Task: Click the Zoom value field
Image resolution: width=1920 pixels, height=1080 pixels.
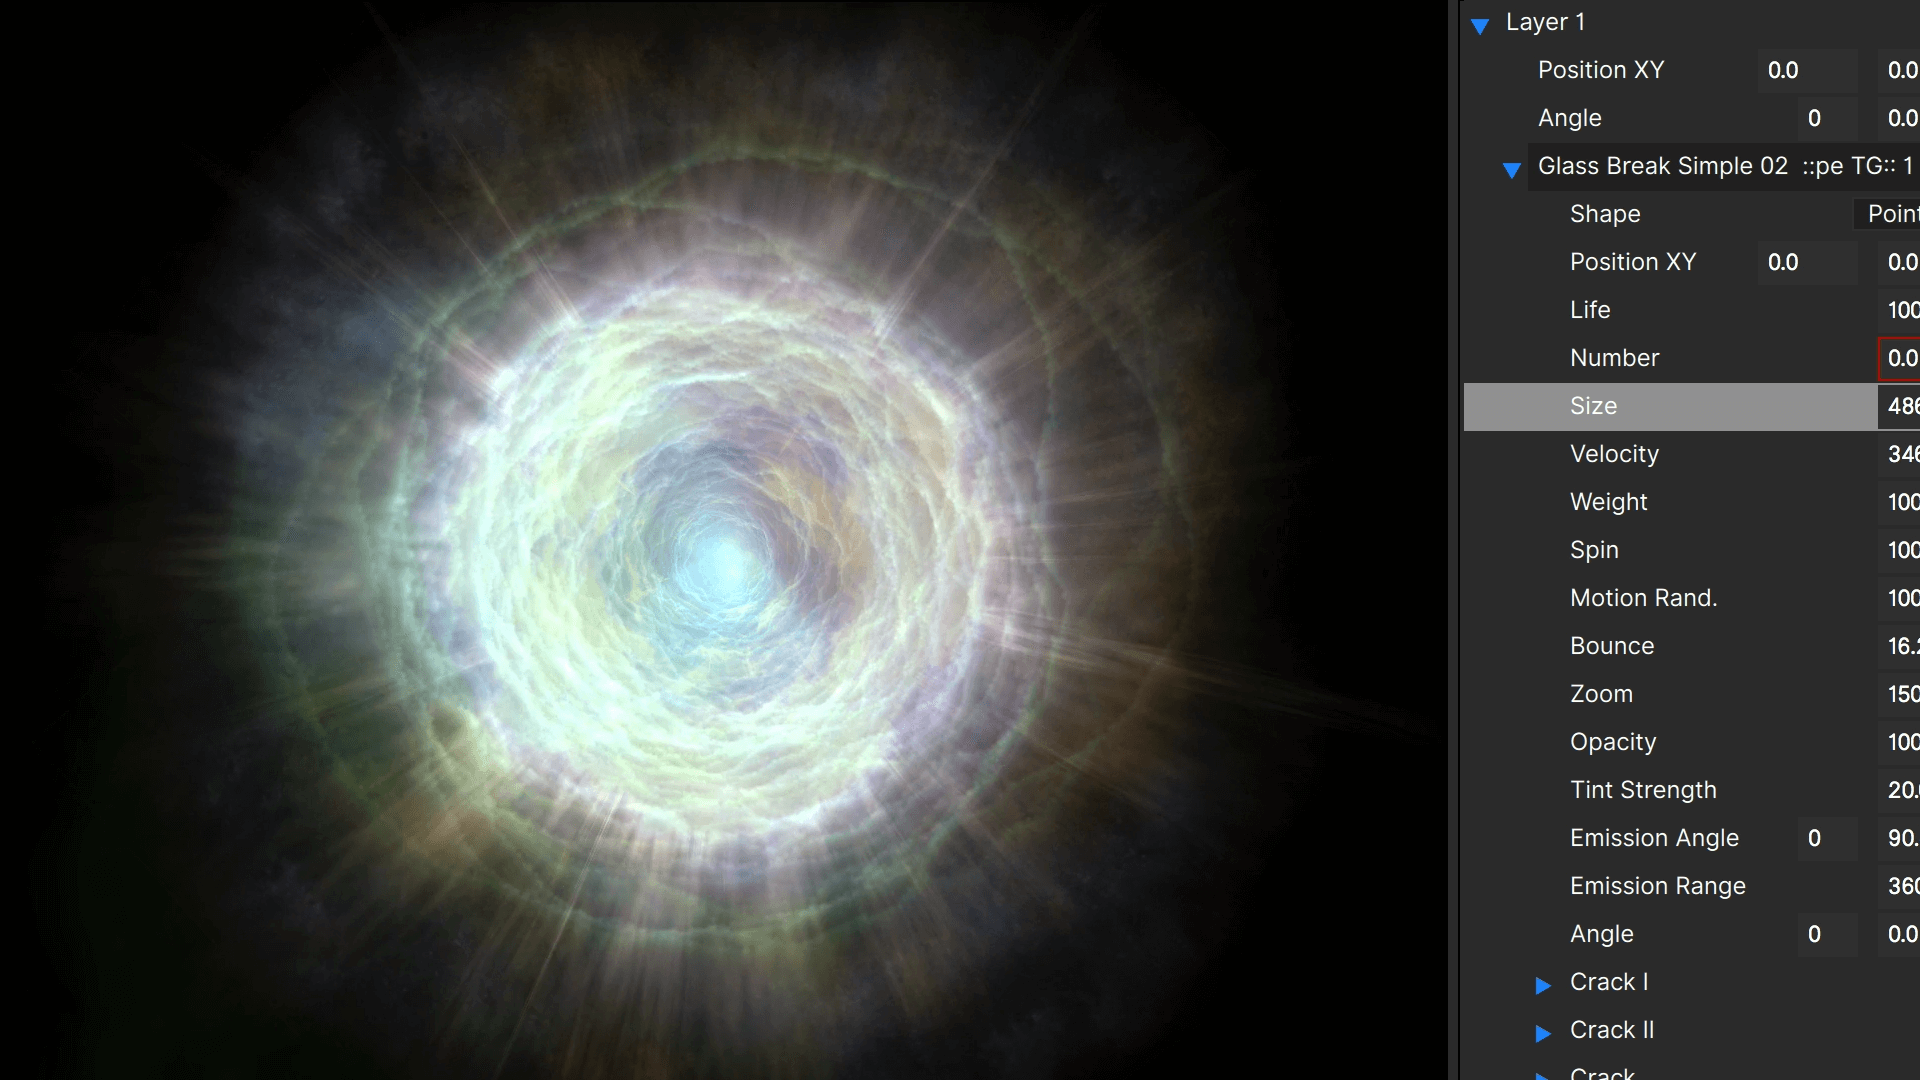Action: tap(1899, 694)
